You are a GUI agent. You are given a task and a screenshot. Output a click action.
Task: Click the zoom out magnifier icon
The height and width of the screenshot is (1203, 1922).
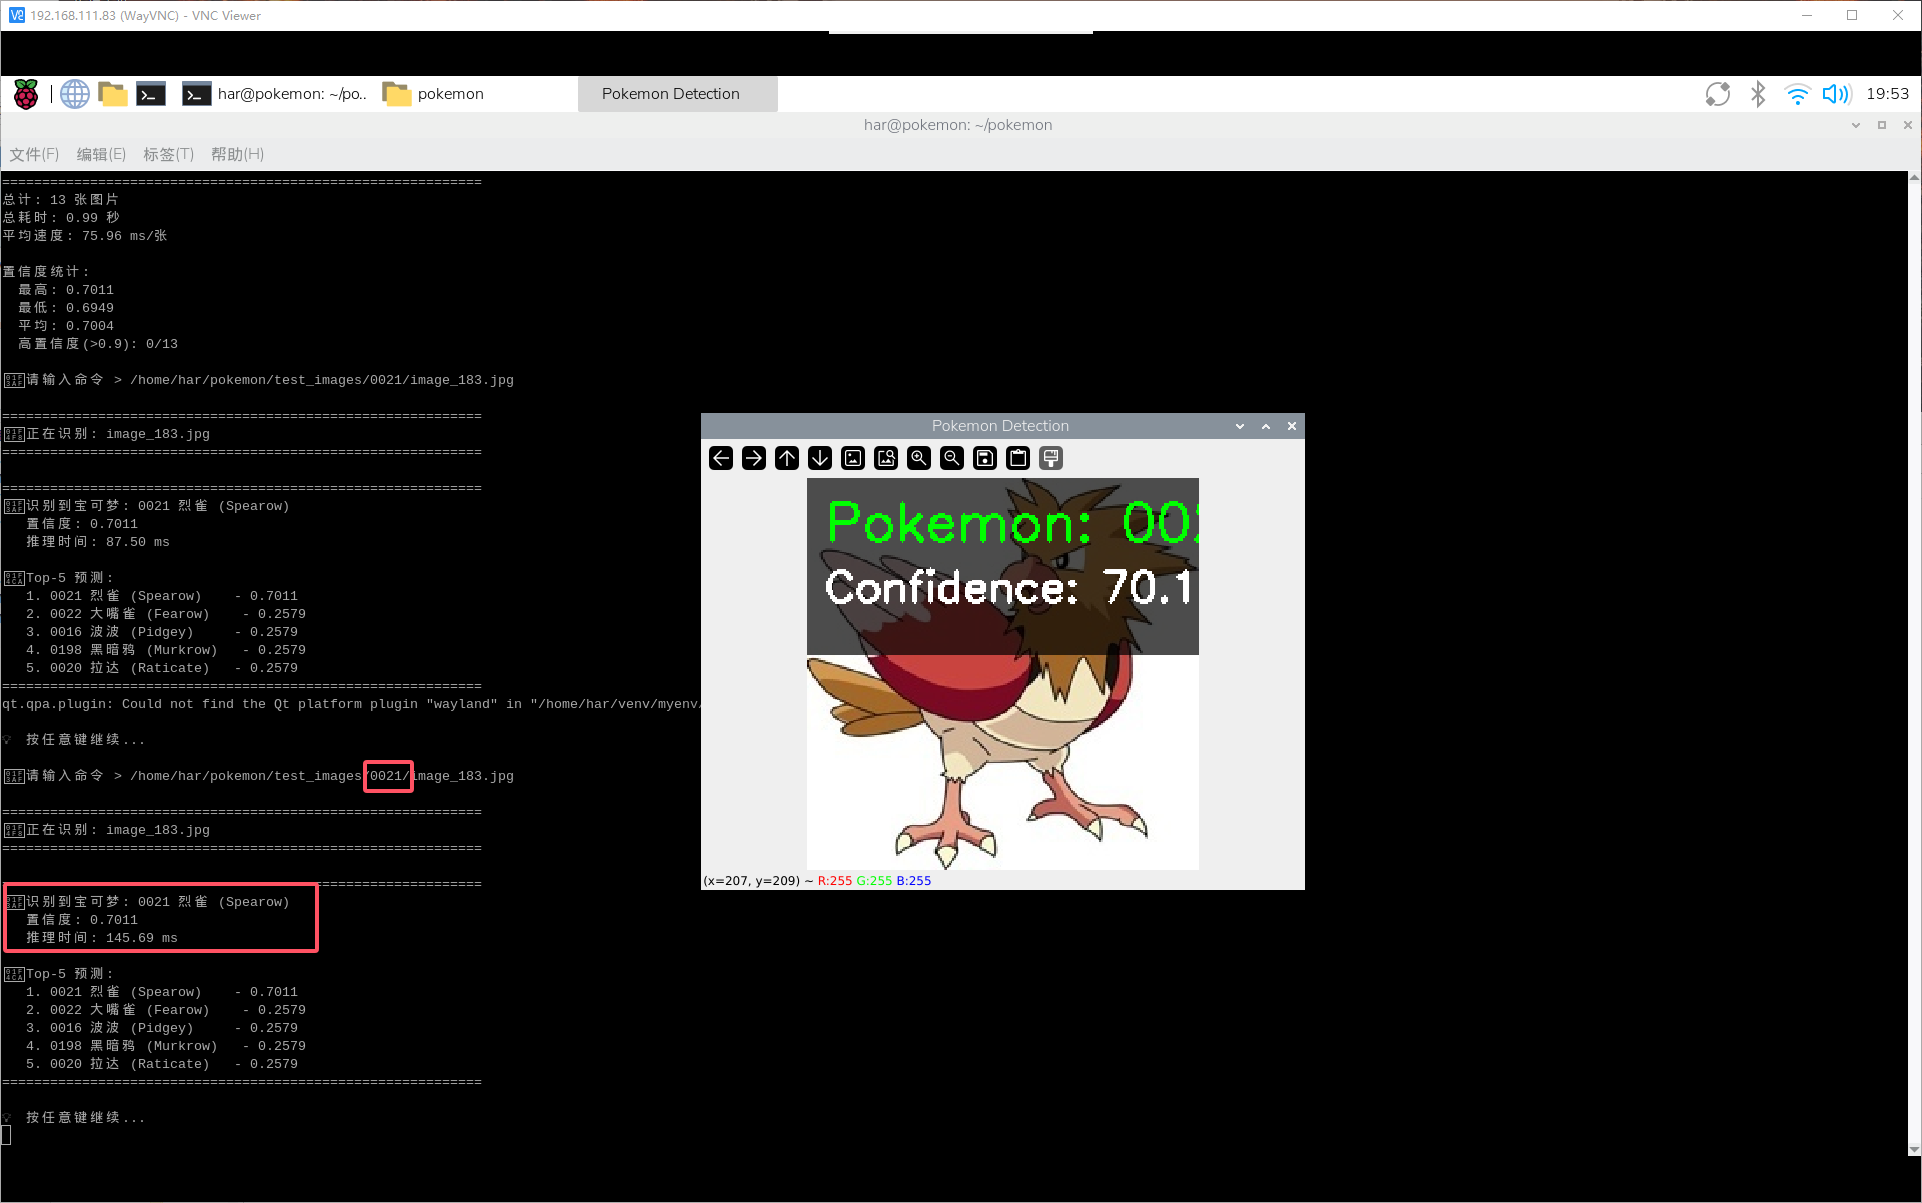(x=952, y=458)
